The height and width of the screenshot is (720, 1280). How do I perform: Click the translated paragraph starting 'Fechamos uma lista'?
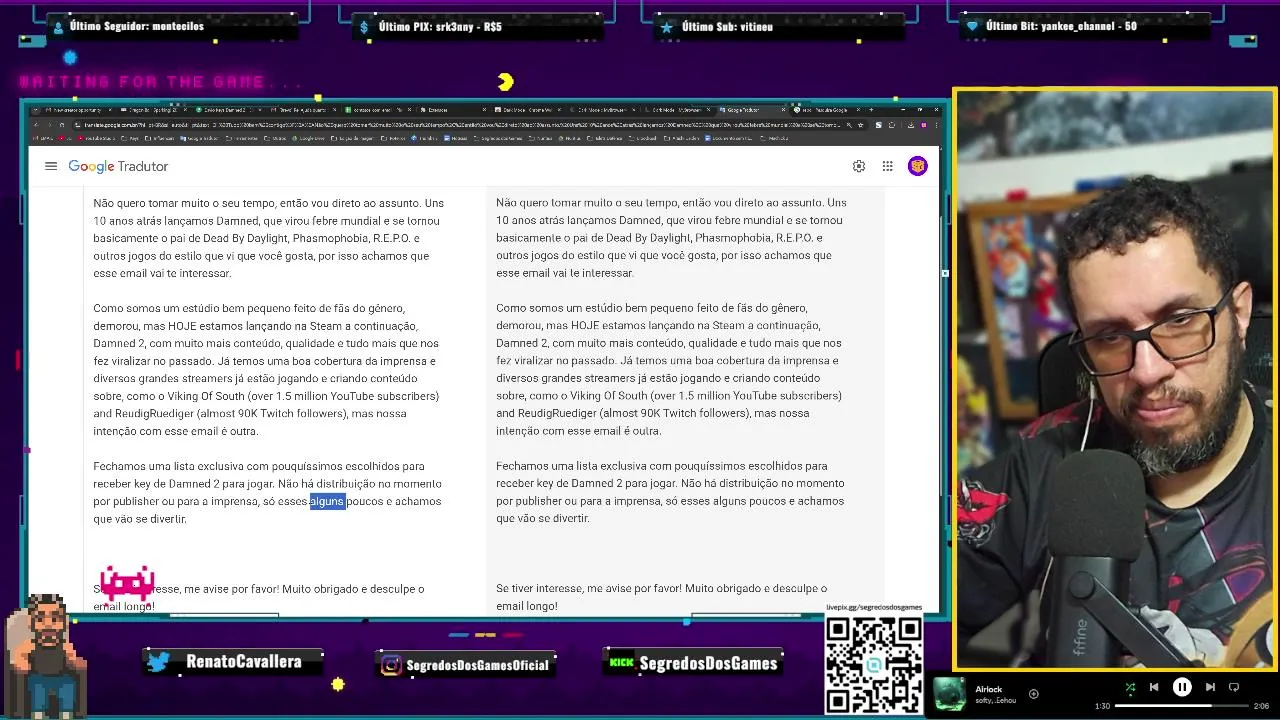pyautogui.click(x=670, y=492)
